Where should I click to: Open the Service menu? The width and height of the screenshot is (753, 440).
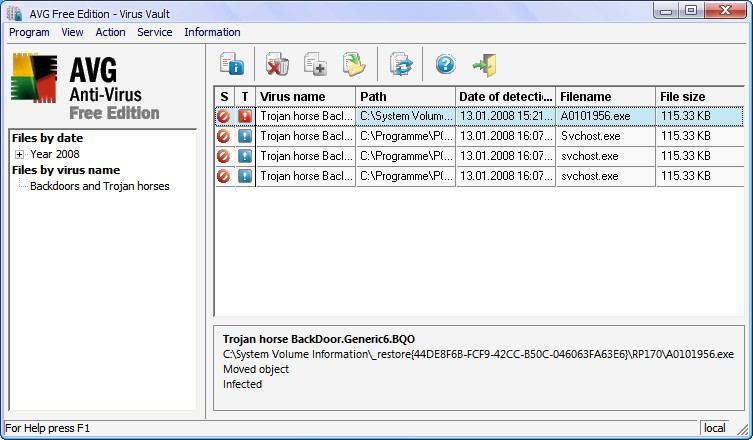(x=155, y=32)
